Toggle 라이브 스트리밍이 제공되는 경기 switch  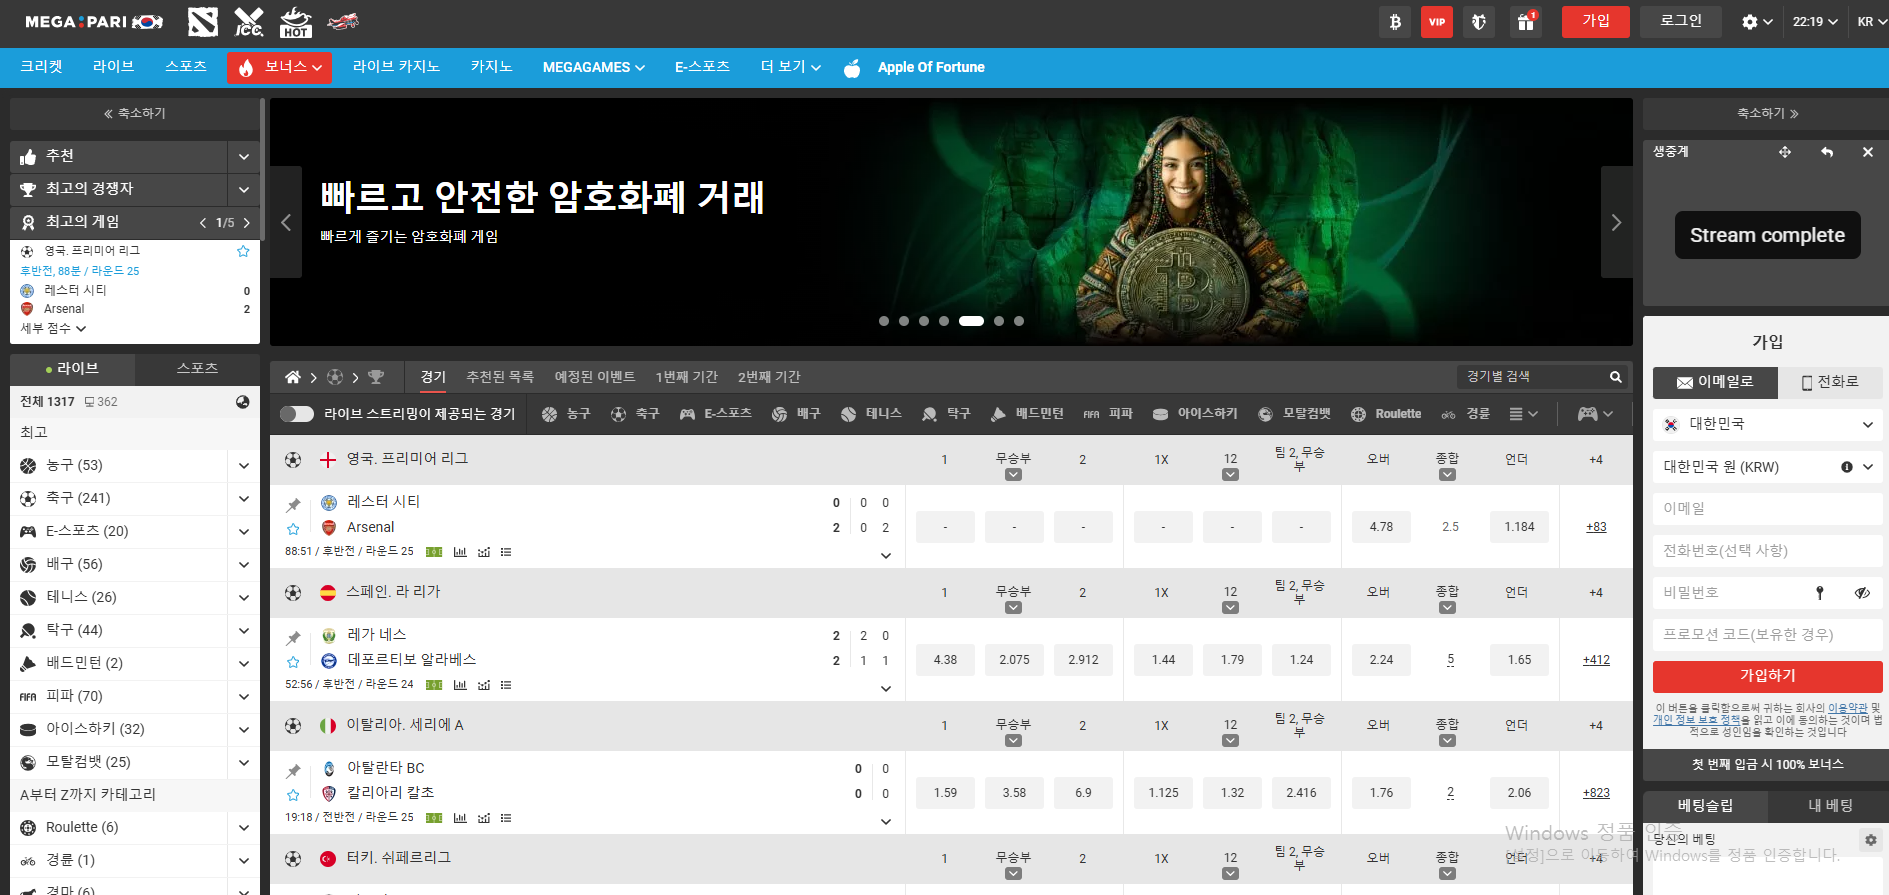(297, 414)
